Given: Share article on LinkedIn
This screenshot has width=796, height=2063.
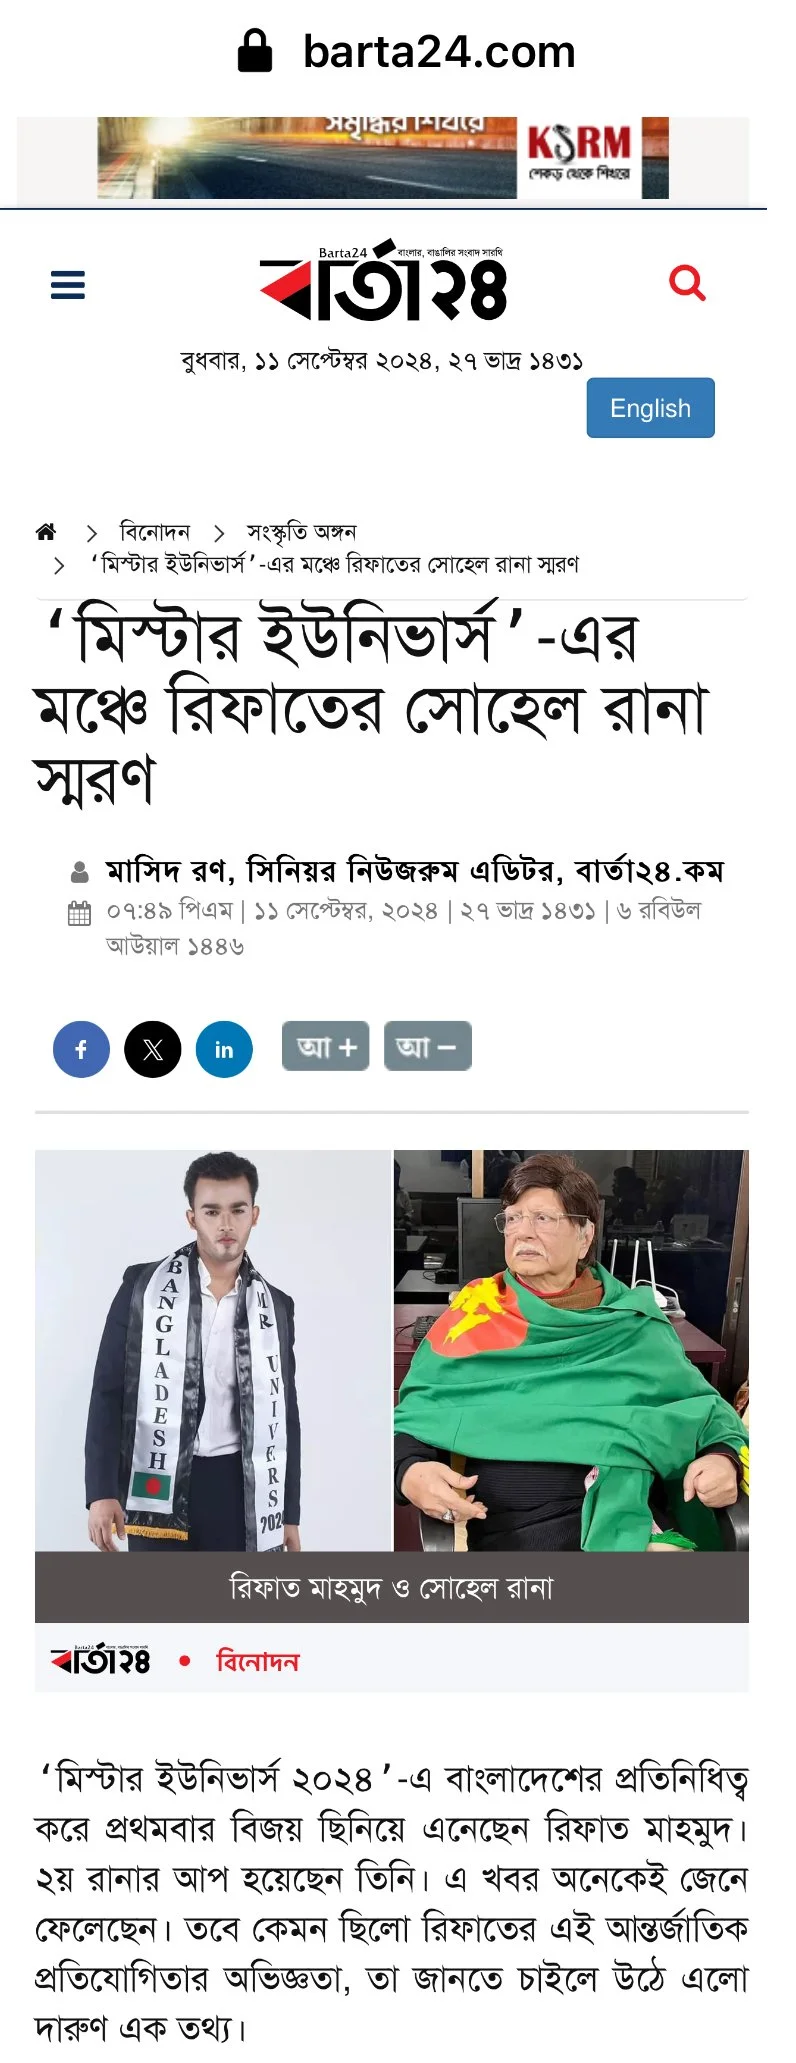Looking at the screenshot, I should [224, 1049].
